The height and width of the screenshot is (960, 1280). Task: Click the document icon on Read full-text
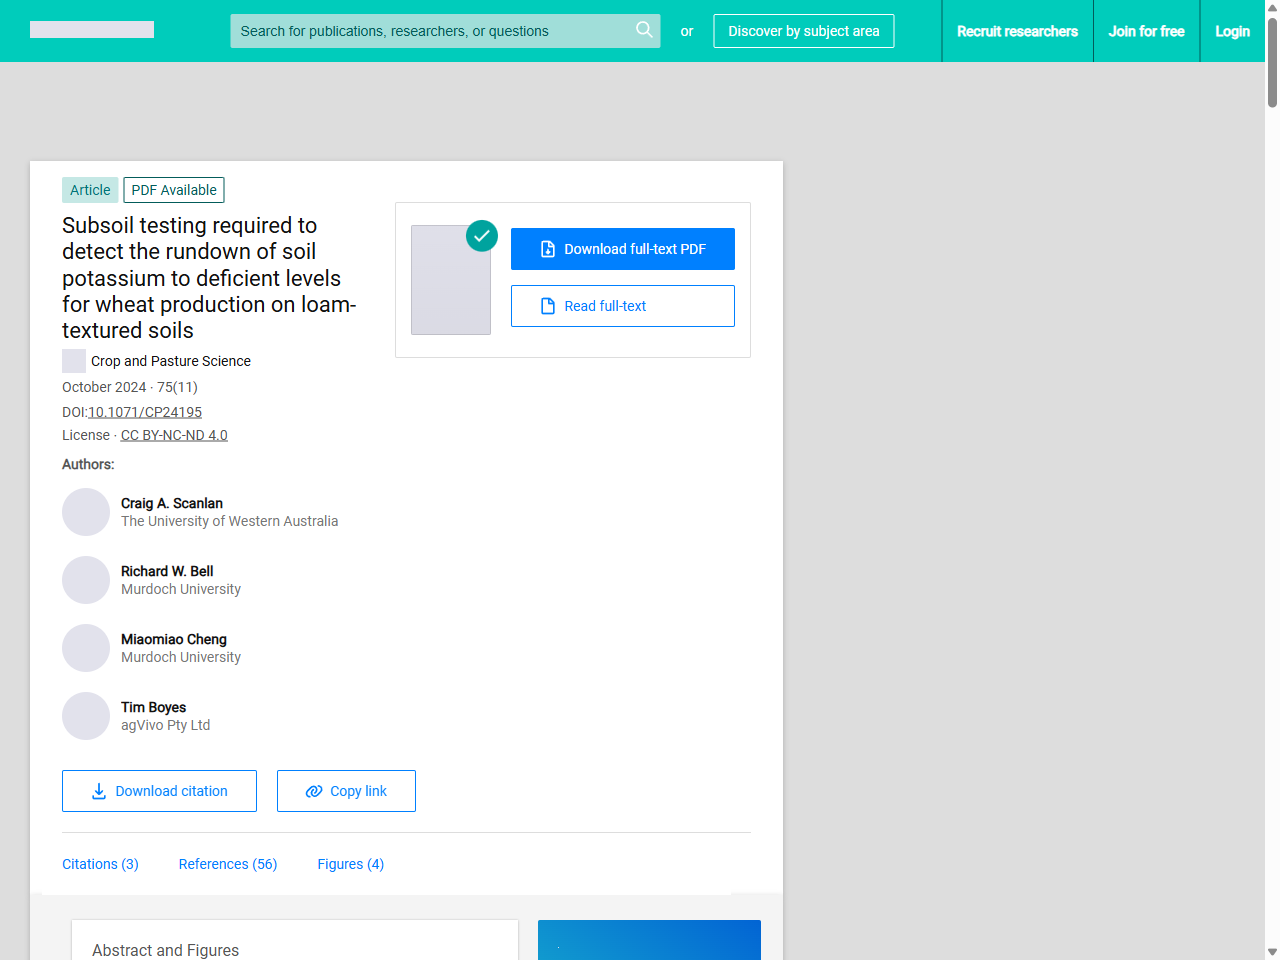[x=549, y=305]
